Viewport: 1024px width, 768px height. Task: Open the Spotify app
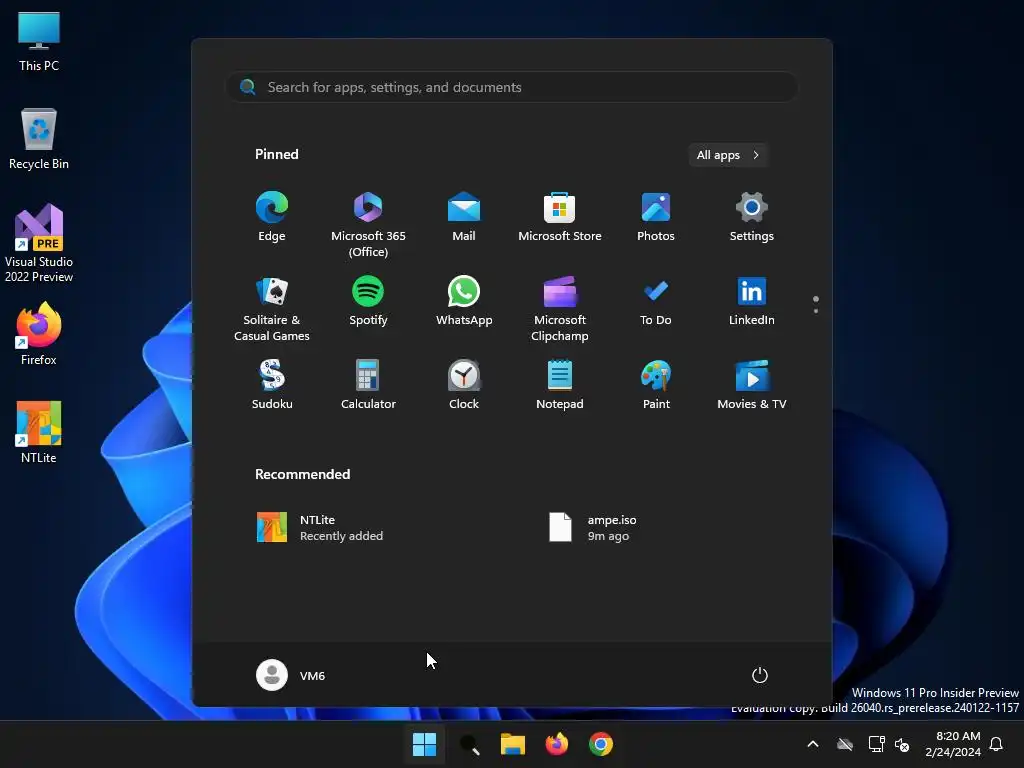point(368,301)
